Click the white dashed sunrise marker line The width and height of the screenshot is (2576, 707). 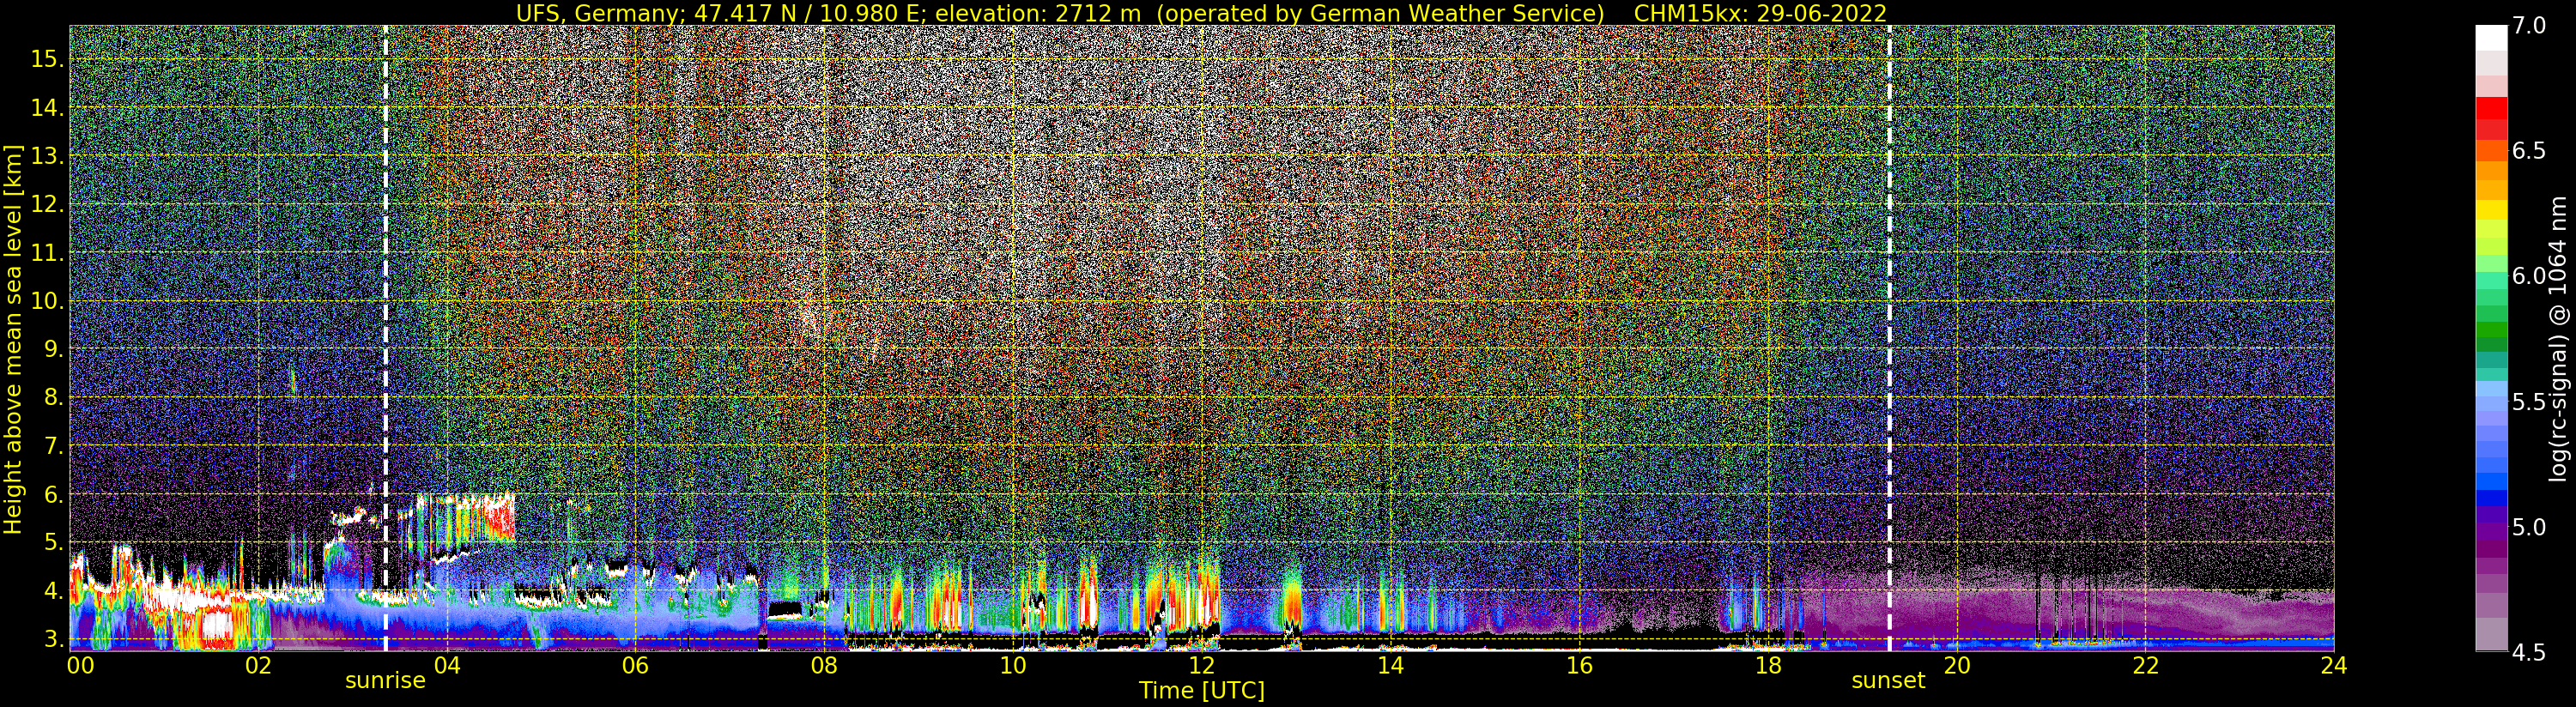pos(386,338)
